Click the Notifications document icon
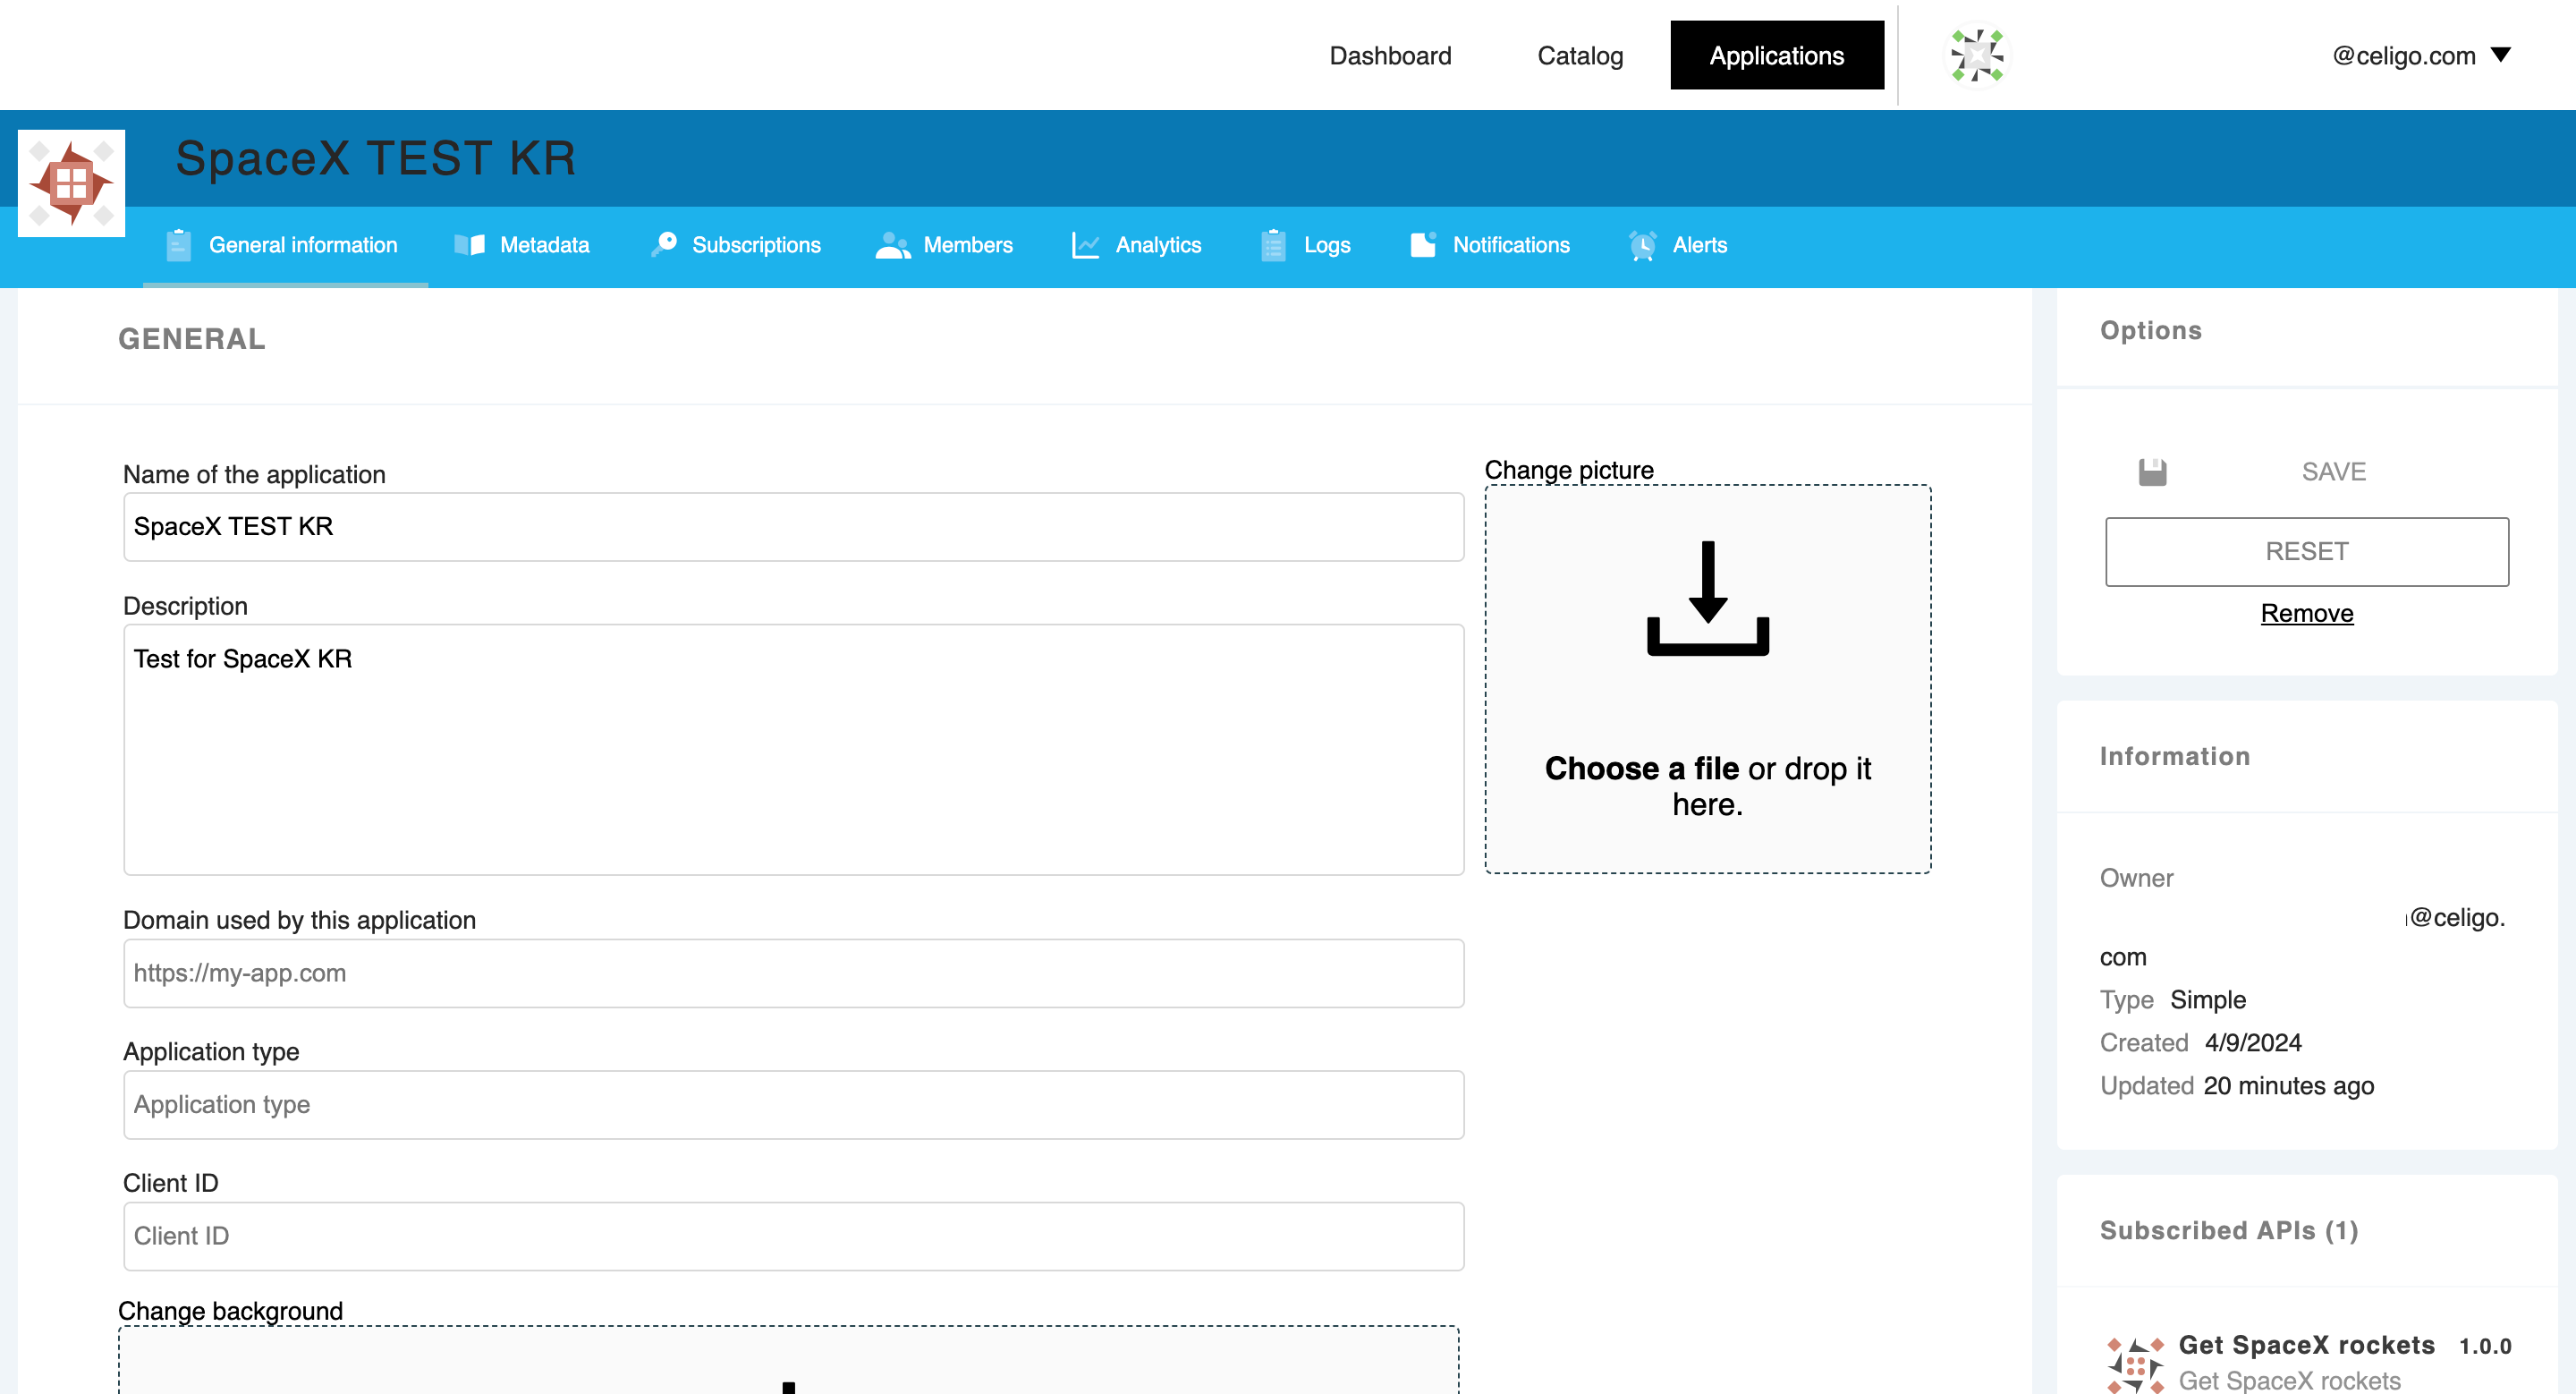The height and width of the screenshot is (1394, 2576). [x=1423, y=245]
